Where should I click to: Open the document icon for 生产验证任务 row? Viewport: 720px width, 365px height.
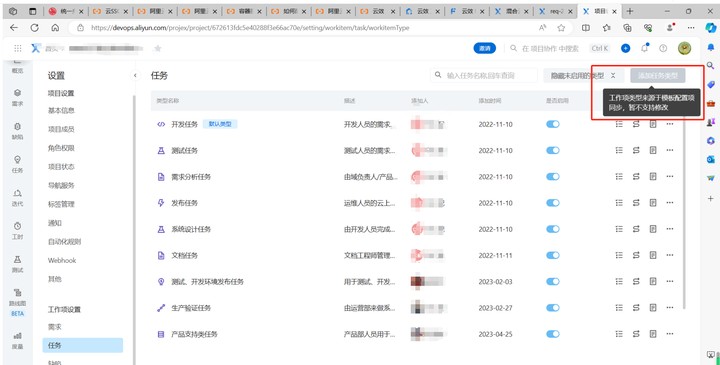pyautogui.click(x=653, y=308)
